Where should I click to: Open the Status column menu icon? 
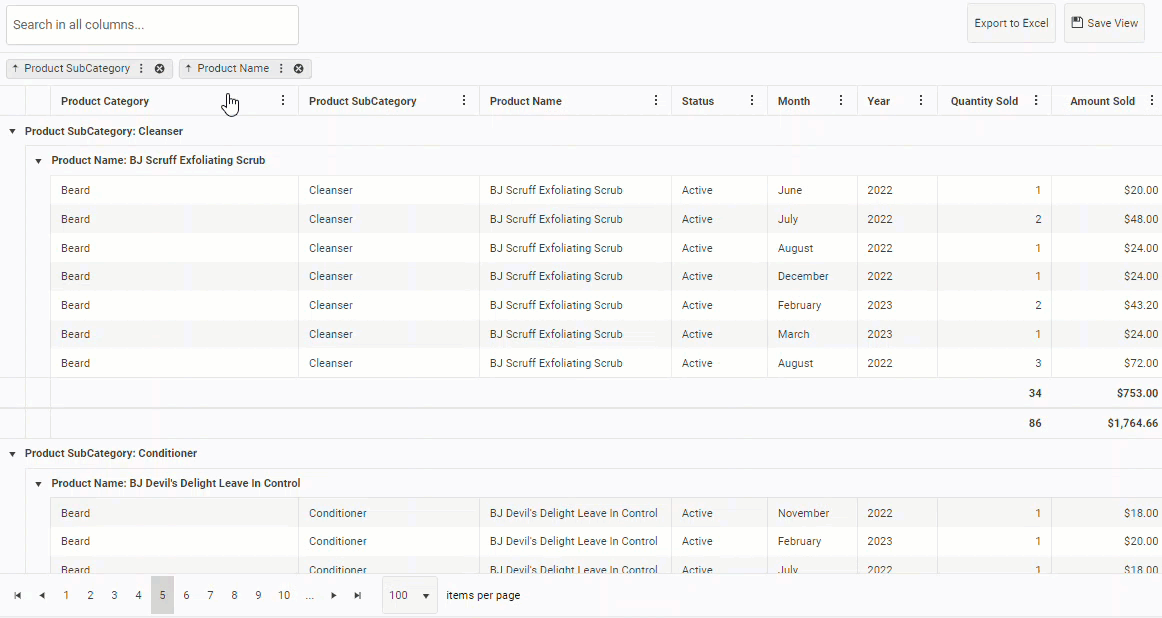coord(752,101)
